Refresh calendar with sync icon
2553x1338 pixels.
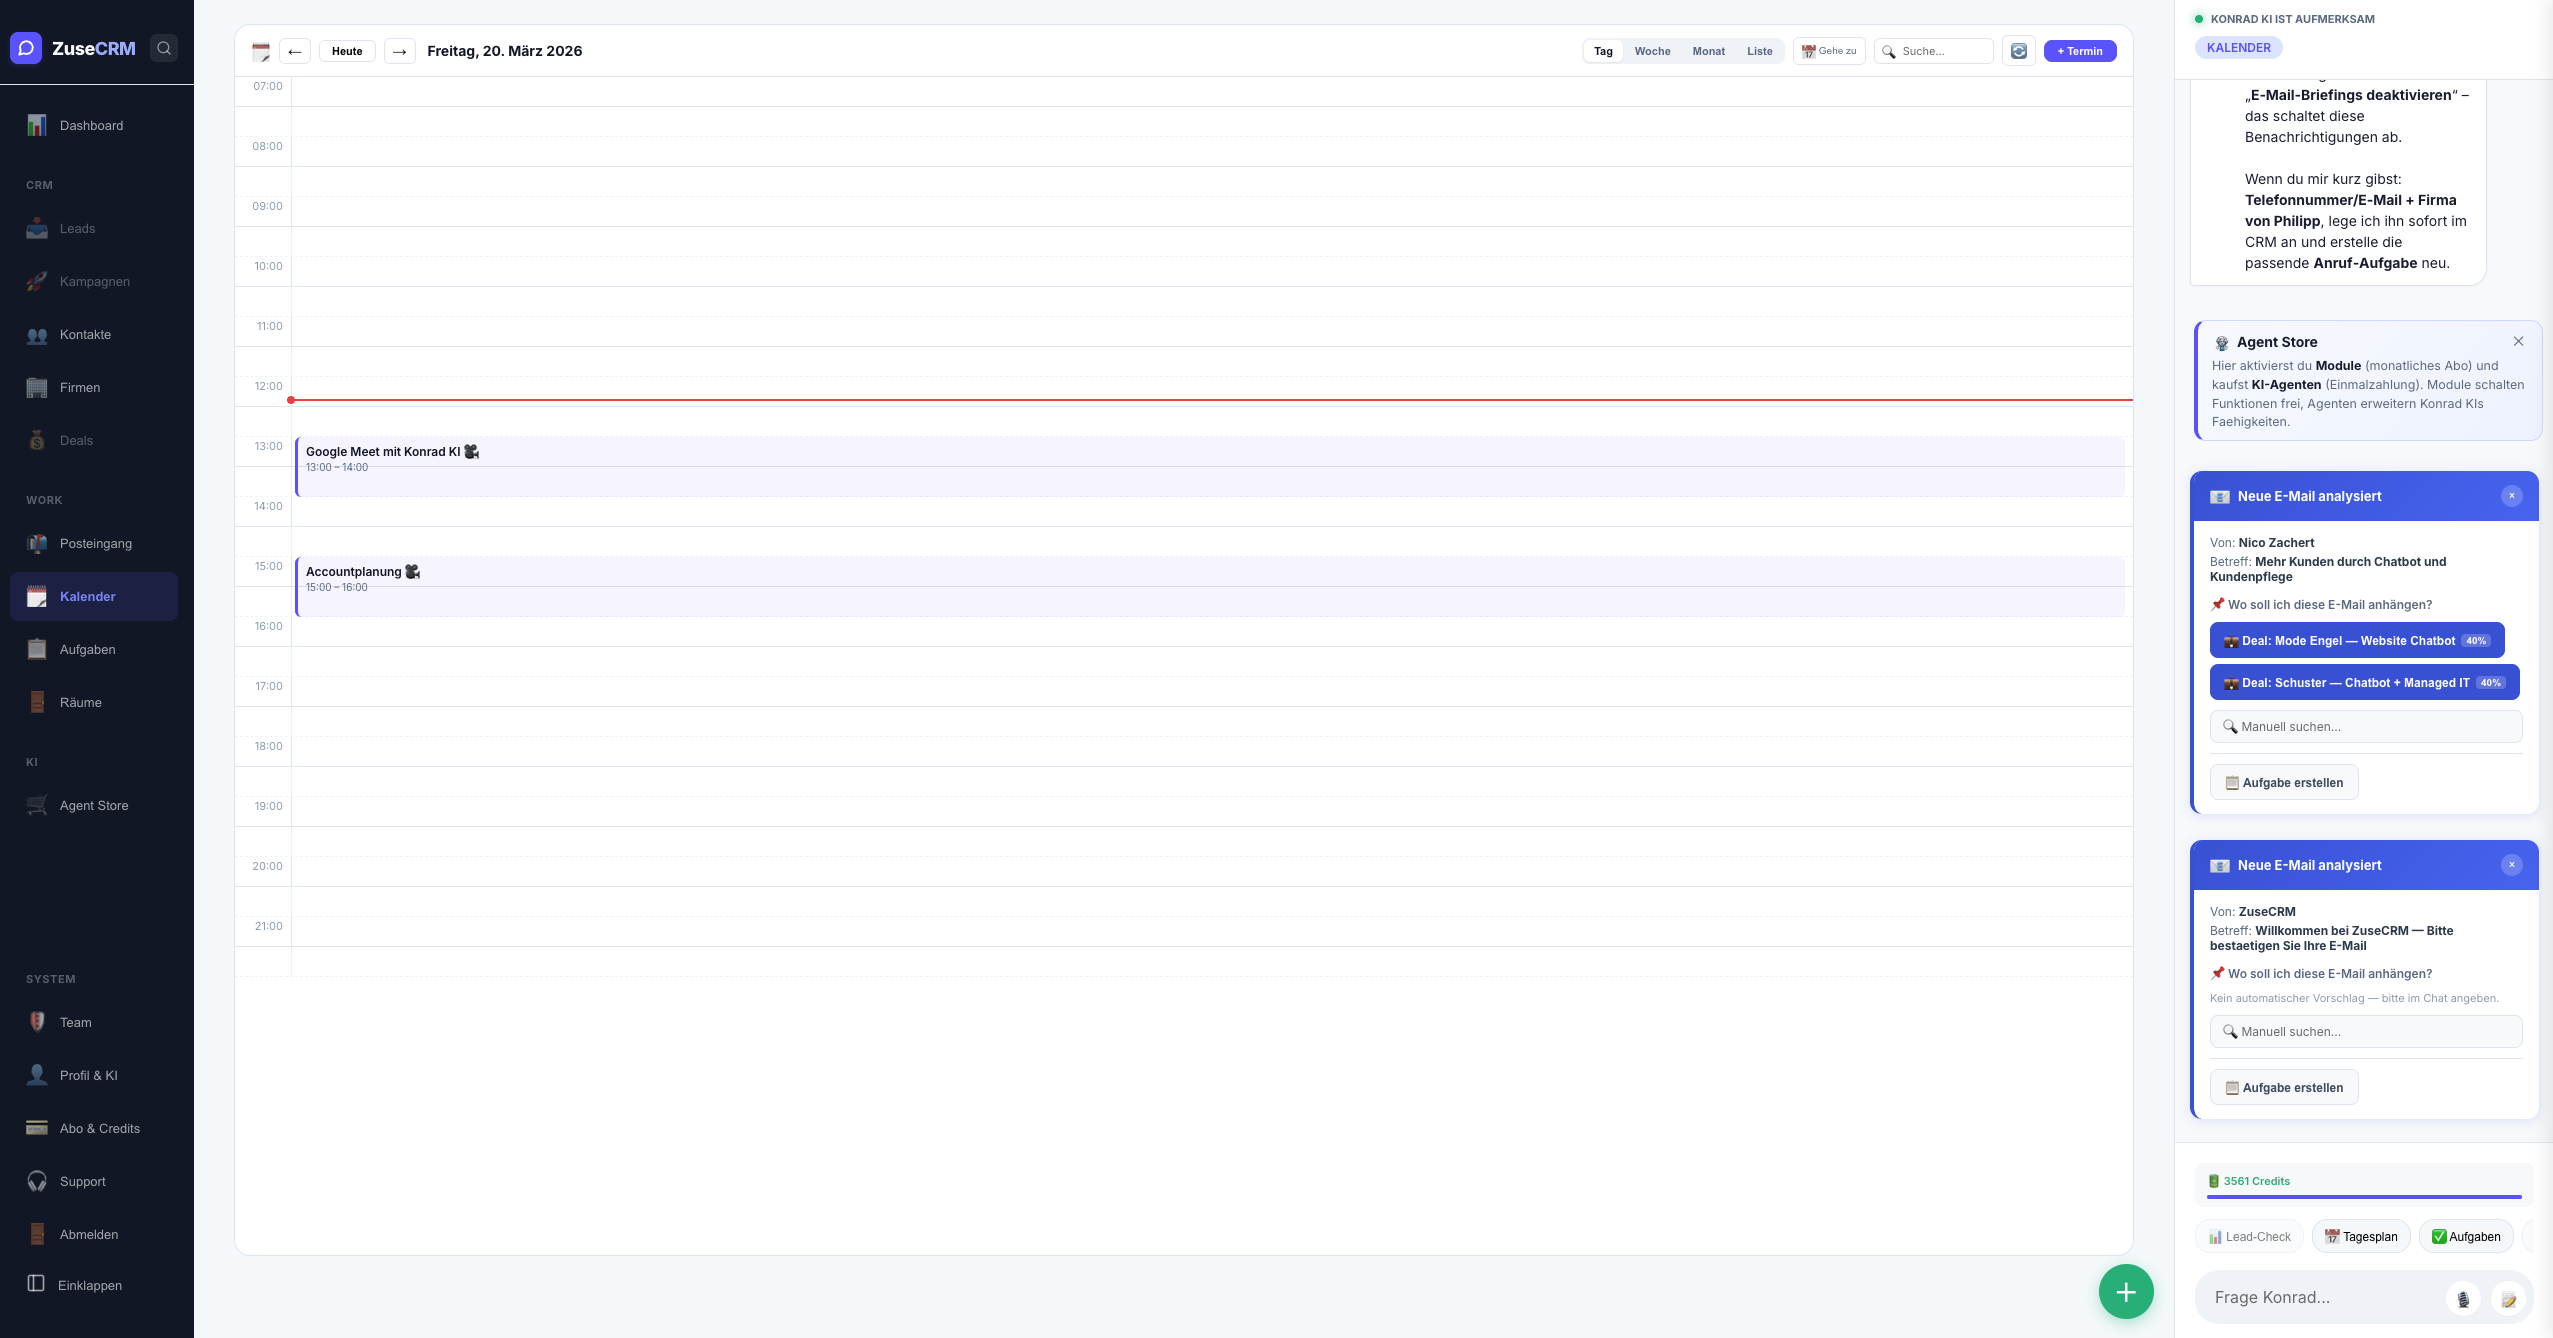click(2019, 51)
